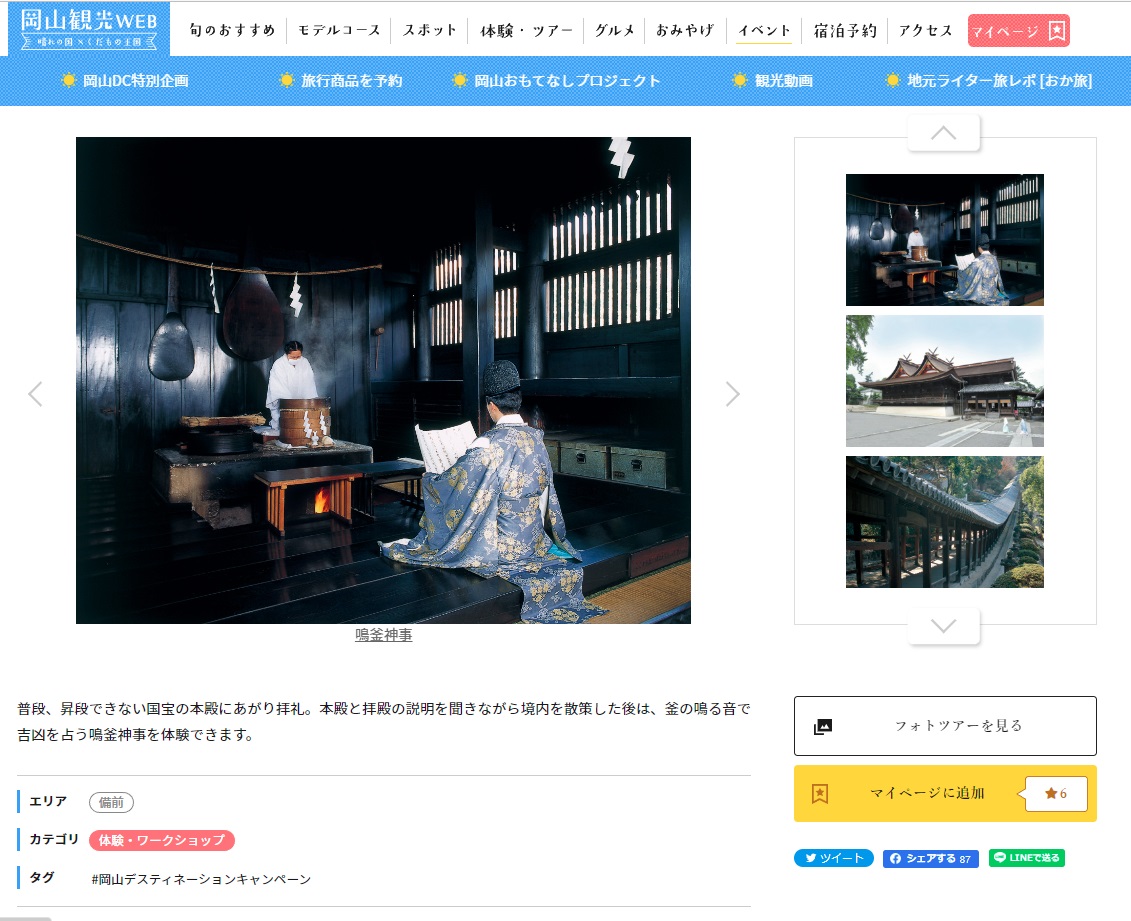Select the shrine building exterior thumbnail

[944, 381]
